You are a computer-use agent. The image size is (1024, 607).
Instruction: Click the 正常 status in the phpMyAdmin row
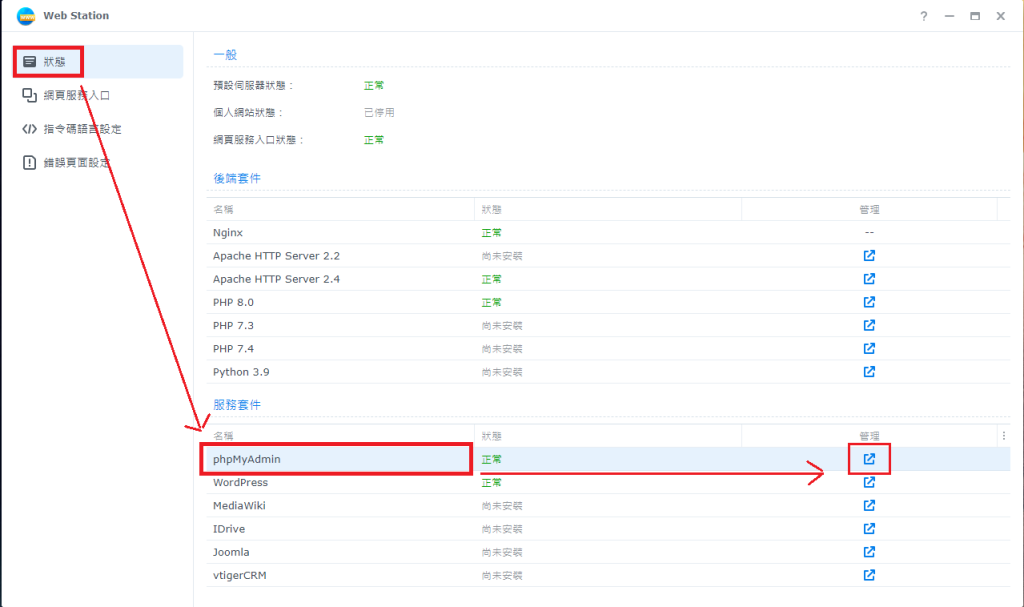point(492,459)
